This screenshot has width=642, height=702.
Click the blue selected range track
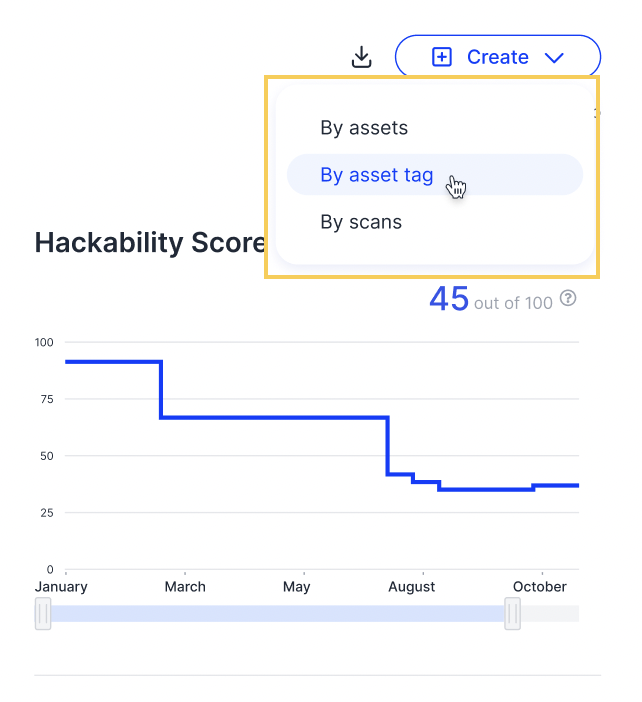tap(278, 613)
